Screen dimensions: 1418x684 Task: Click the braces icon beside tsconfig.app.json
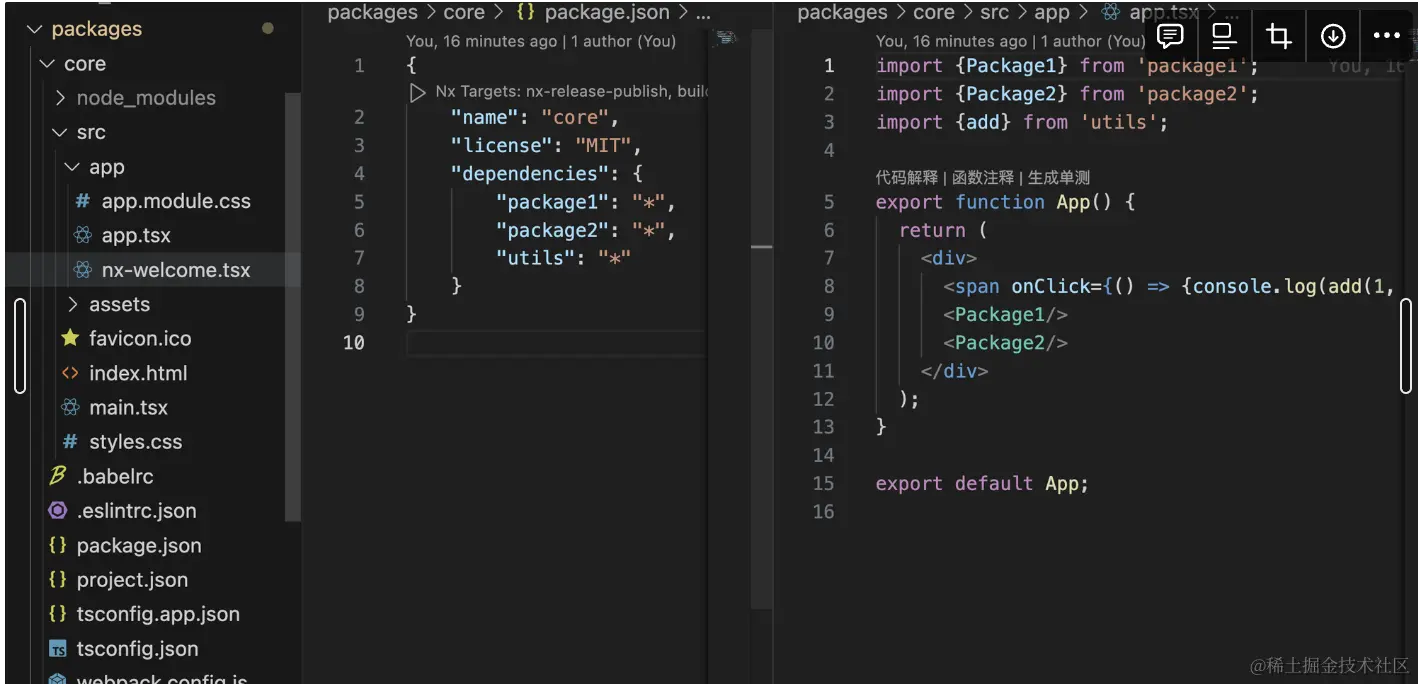58,614
